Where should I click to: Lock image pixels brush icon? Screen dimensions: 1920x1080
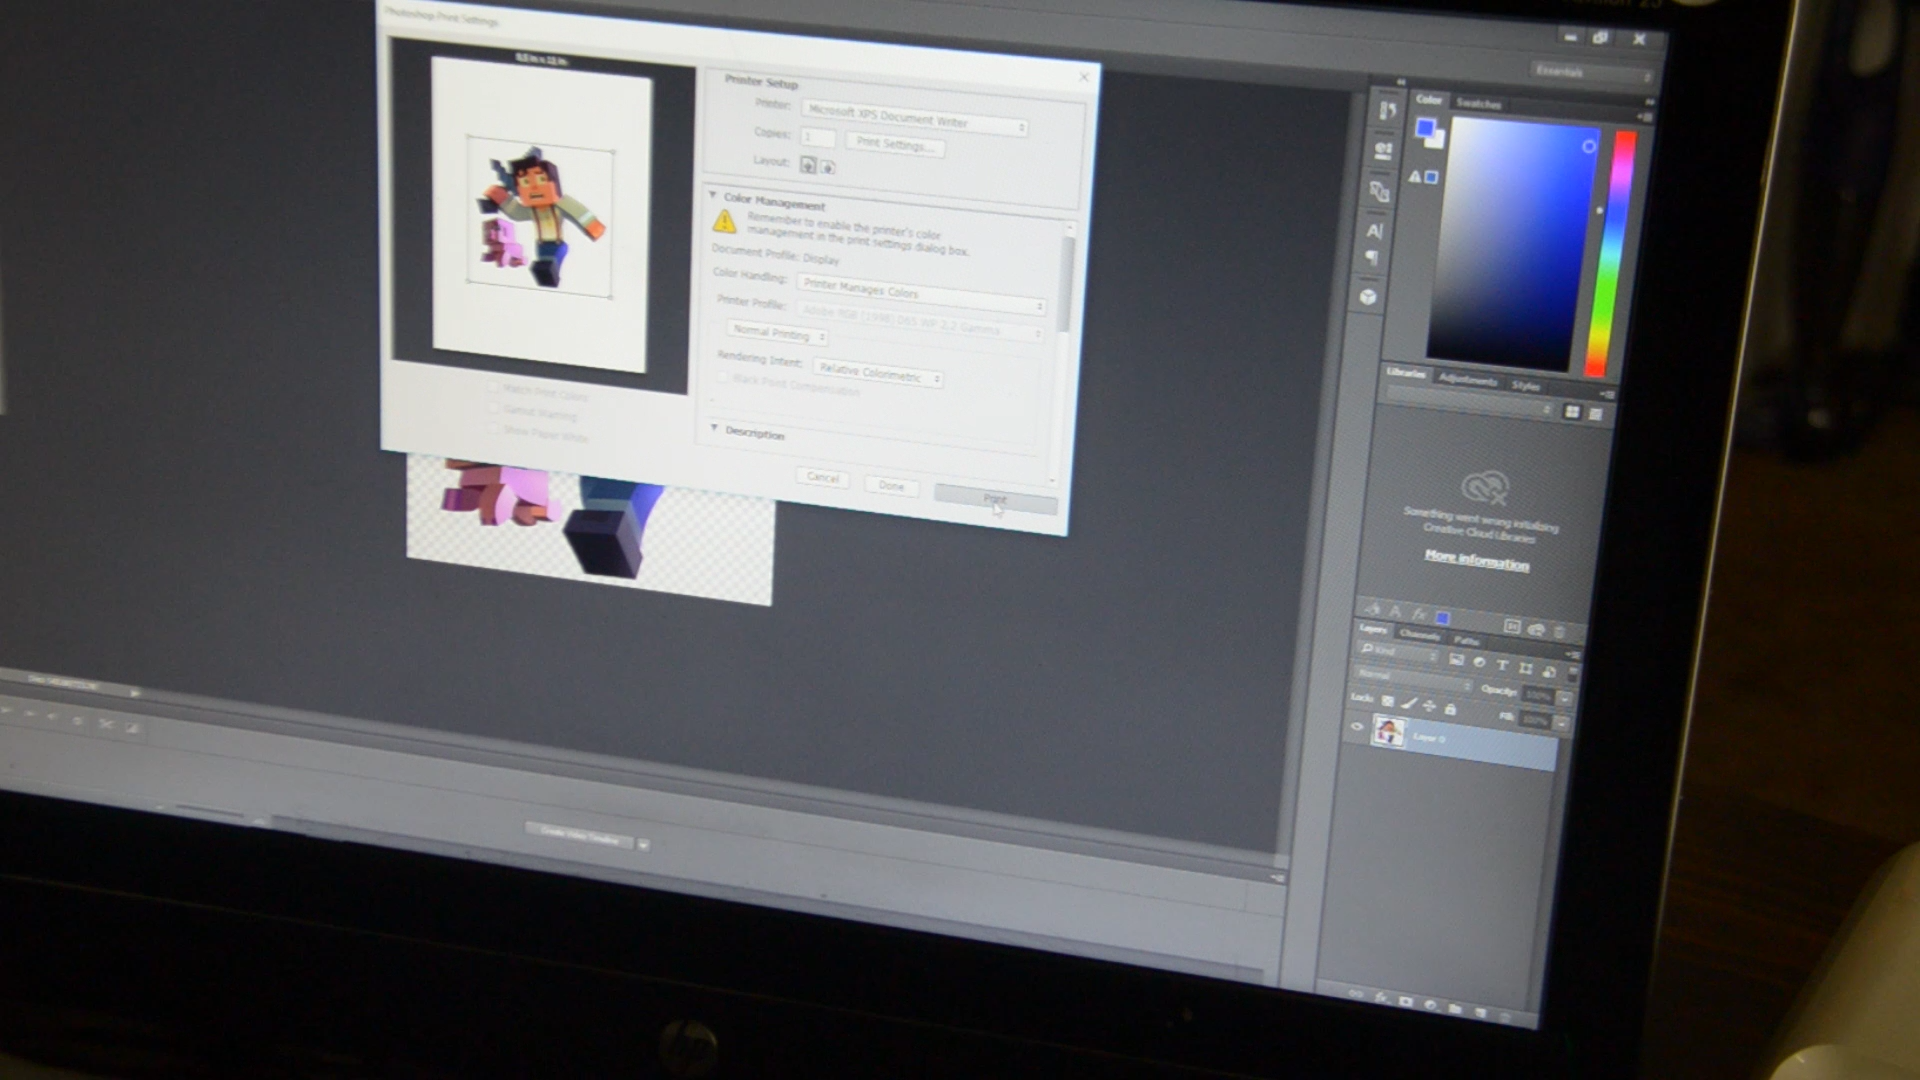1409,703
